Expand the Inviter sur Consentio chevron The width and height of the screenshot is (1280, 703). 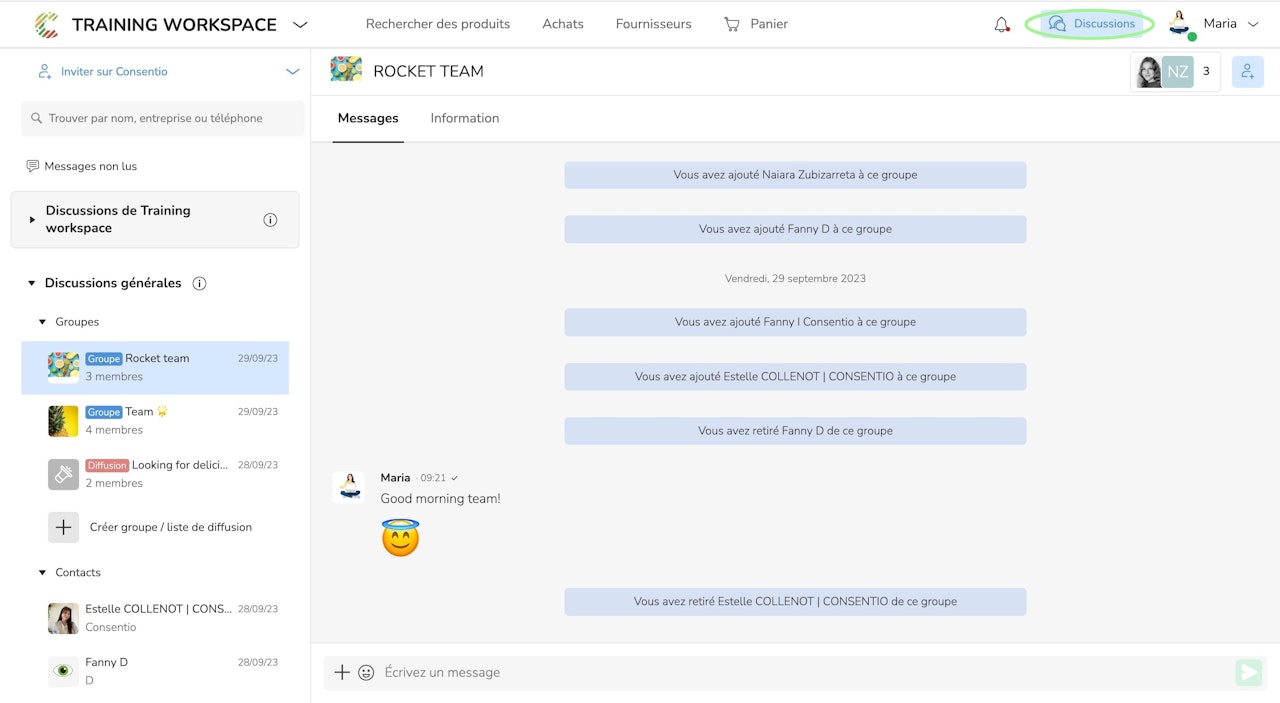pyautogui.click(x=292, y=72)
